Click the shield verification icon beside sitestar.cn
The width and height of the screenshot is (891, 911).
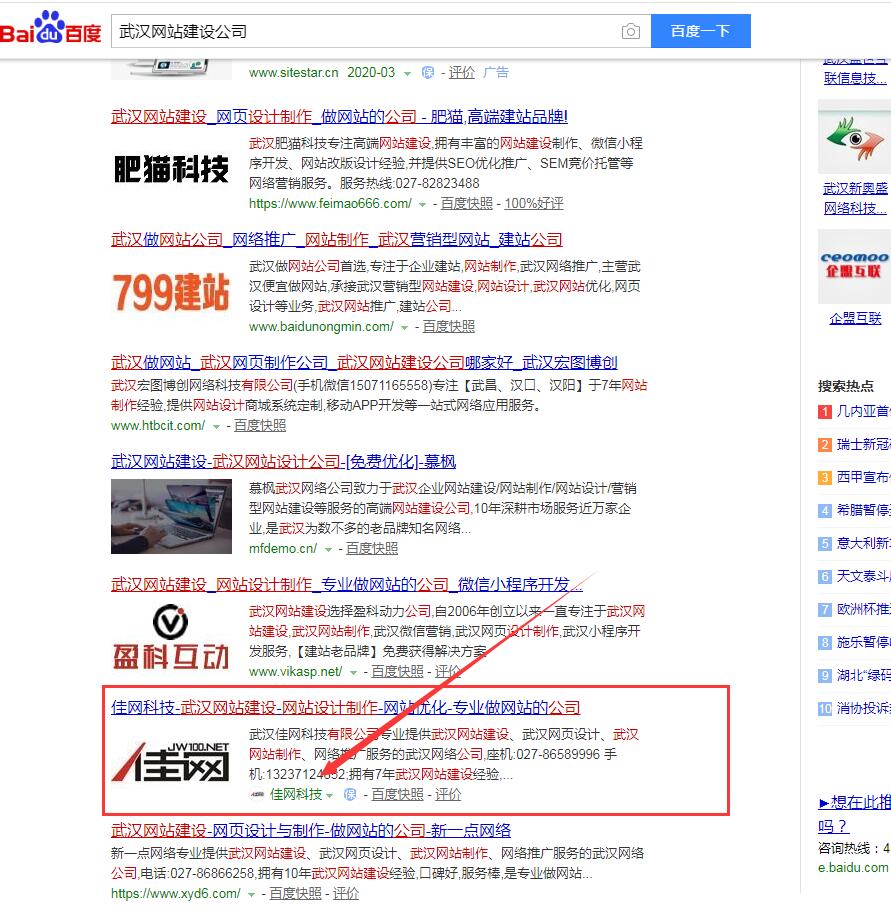(x=428, y=73)
